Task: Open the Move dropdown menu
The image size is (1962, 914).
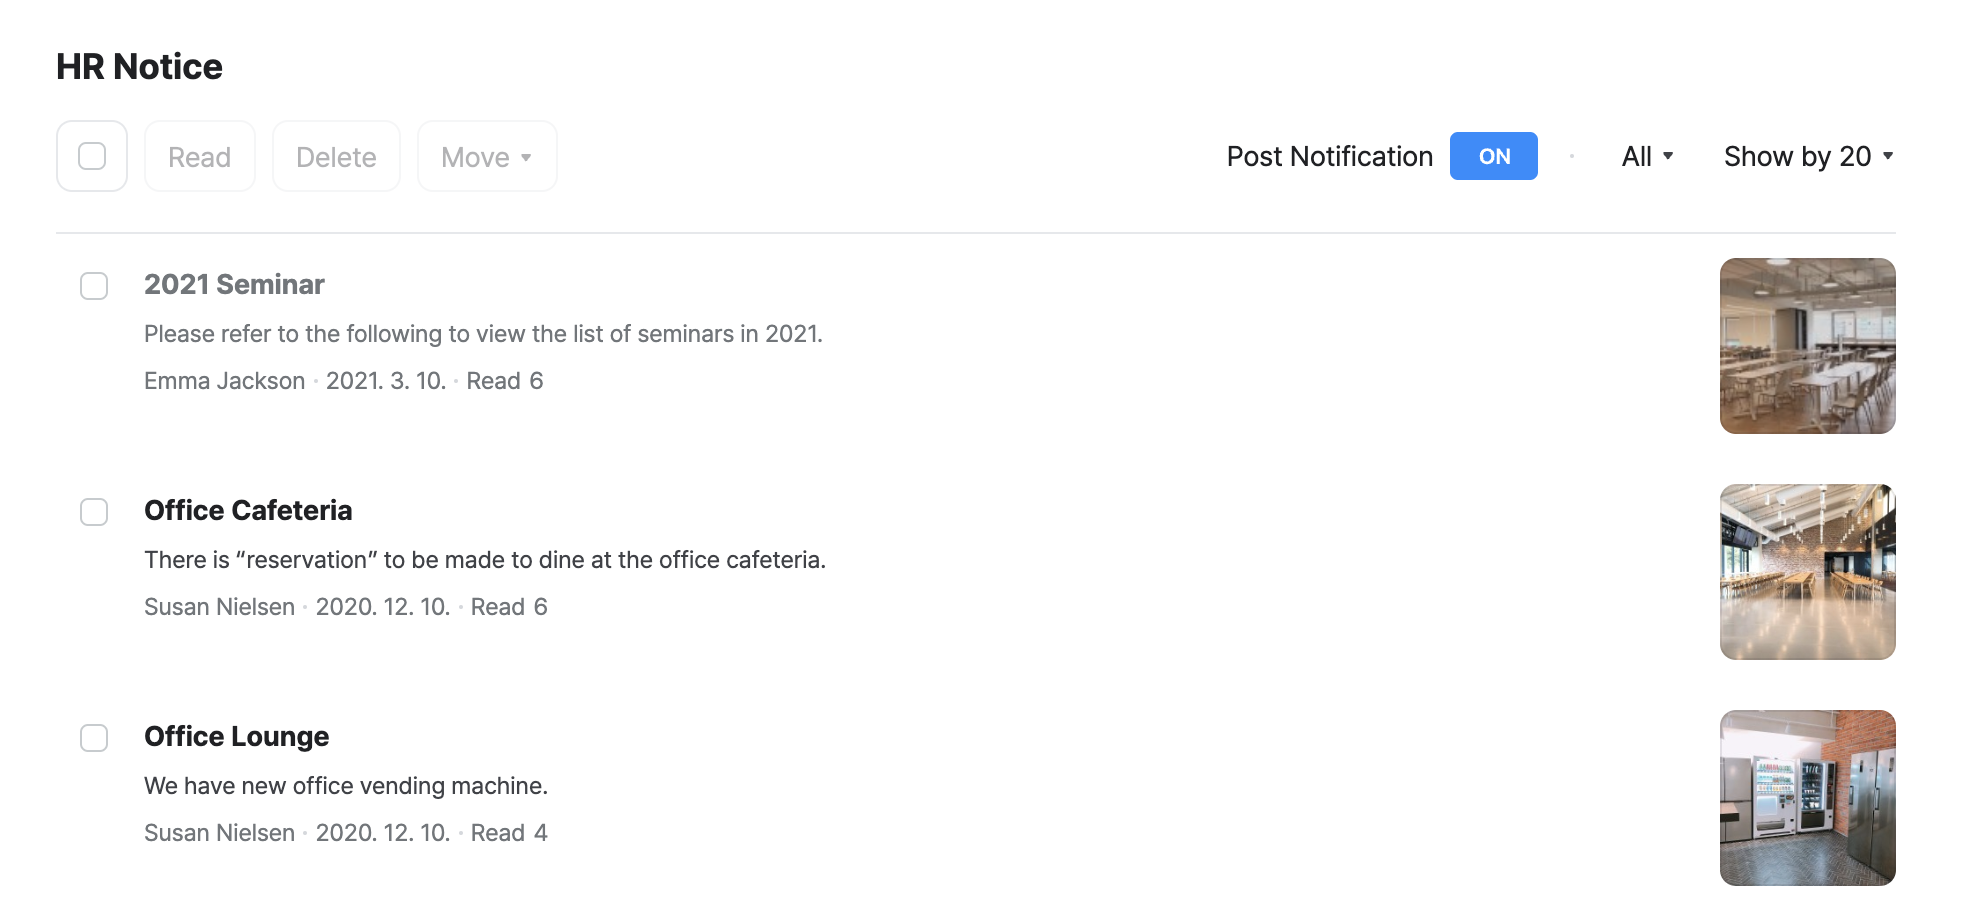Action: 487,157
